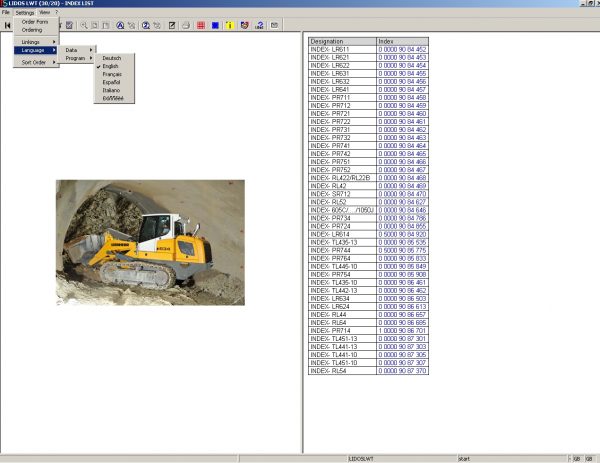Open the File menu
Screen dimensions: 600x463
click(x=6, y=12)
